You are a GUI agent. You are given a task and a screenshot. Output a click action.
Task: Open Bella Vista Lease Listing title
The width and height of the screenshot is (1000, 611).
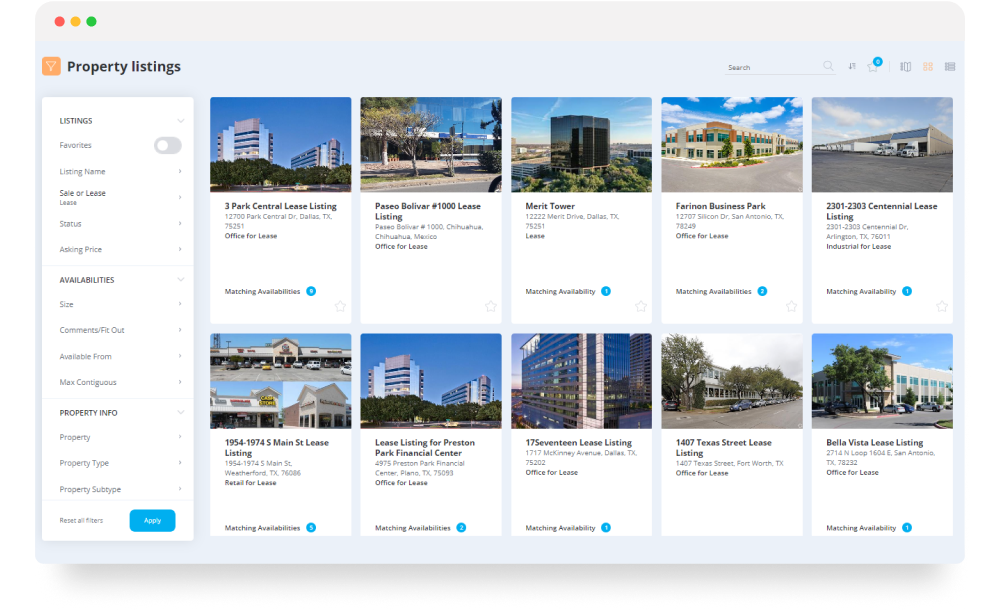874,443
